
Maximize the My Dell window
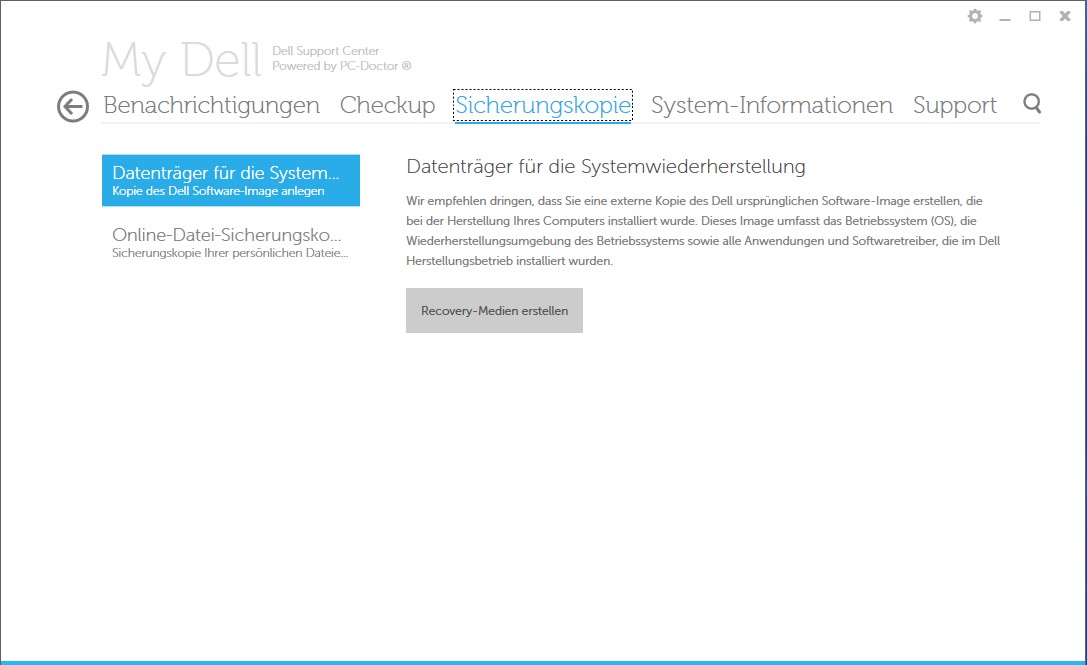click(1035, 16)
